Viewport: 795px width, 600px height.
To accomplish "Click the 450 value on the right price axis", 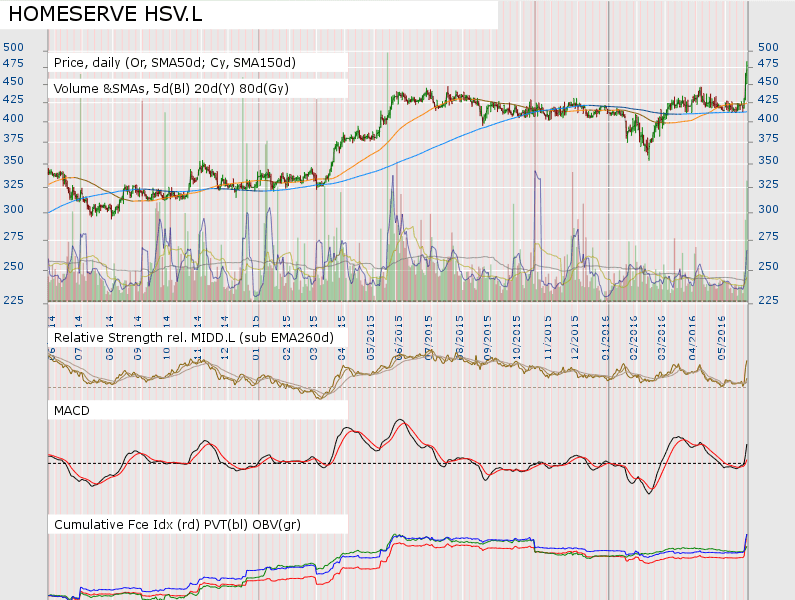I will (x=768, y=81).
